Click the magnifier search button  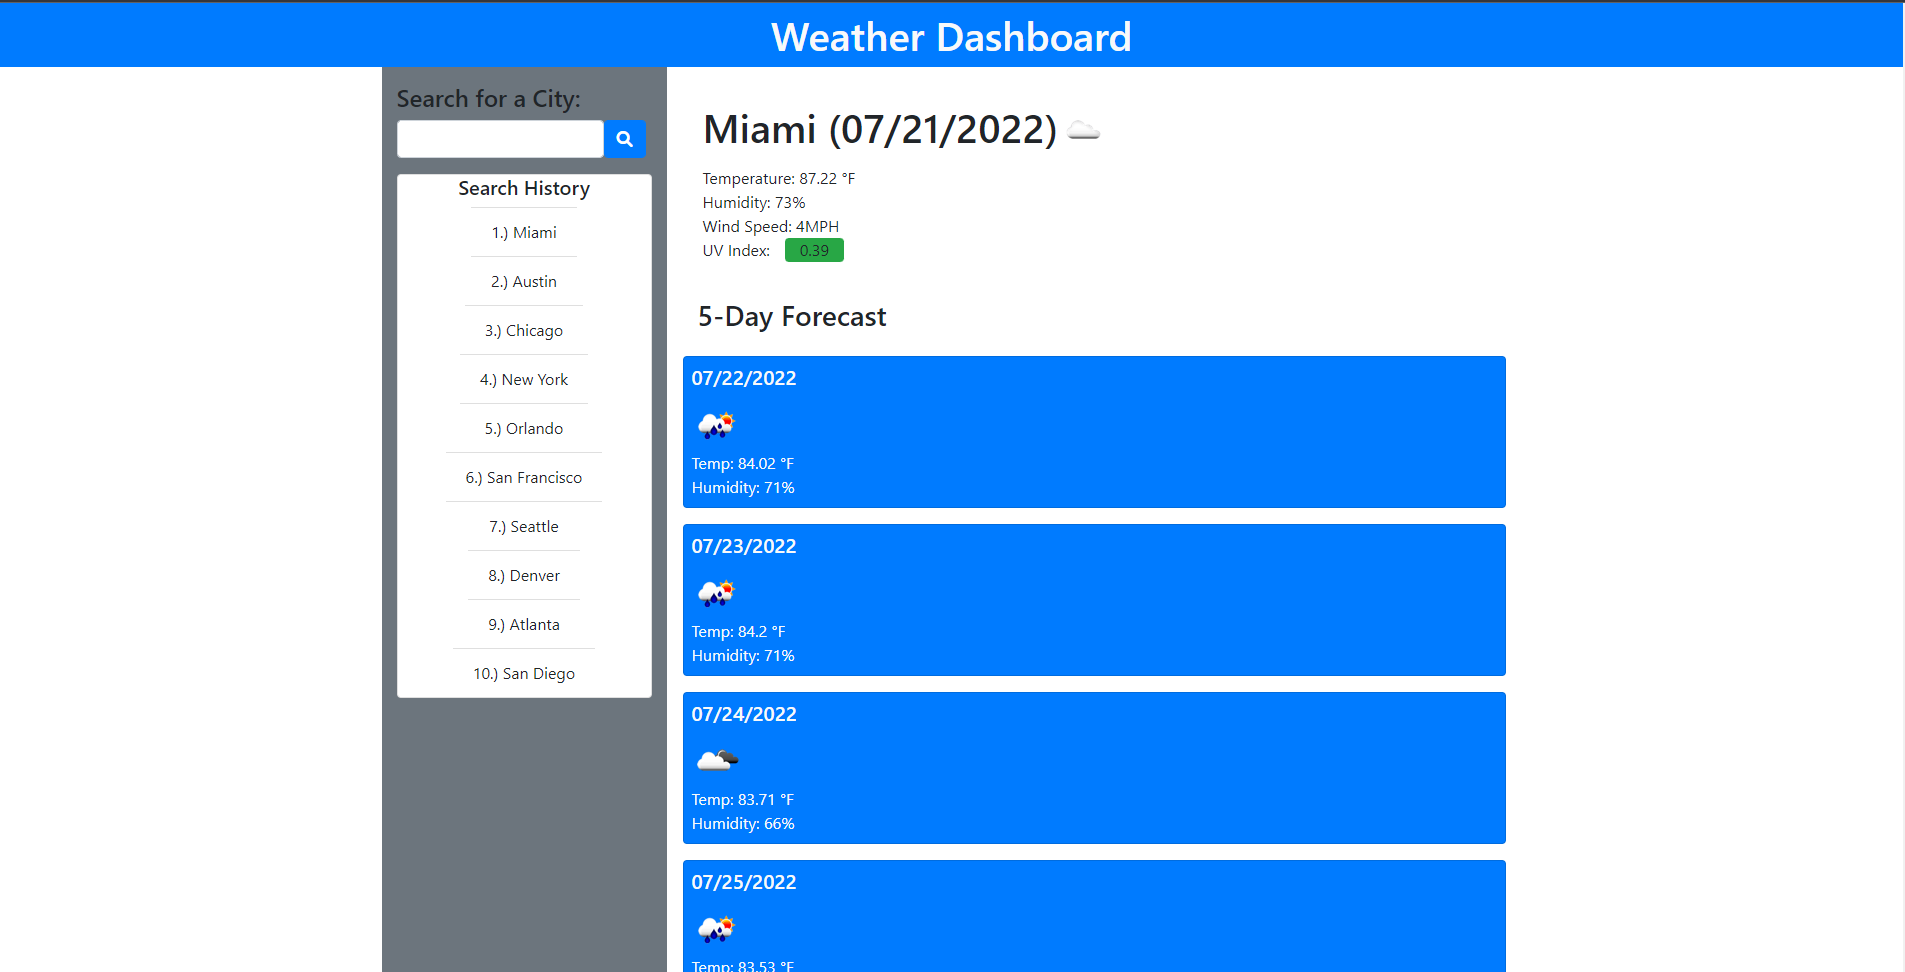624,139
